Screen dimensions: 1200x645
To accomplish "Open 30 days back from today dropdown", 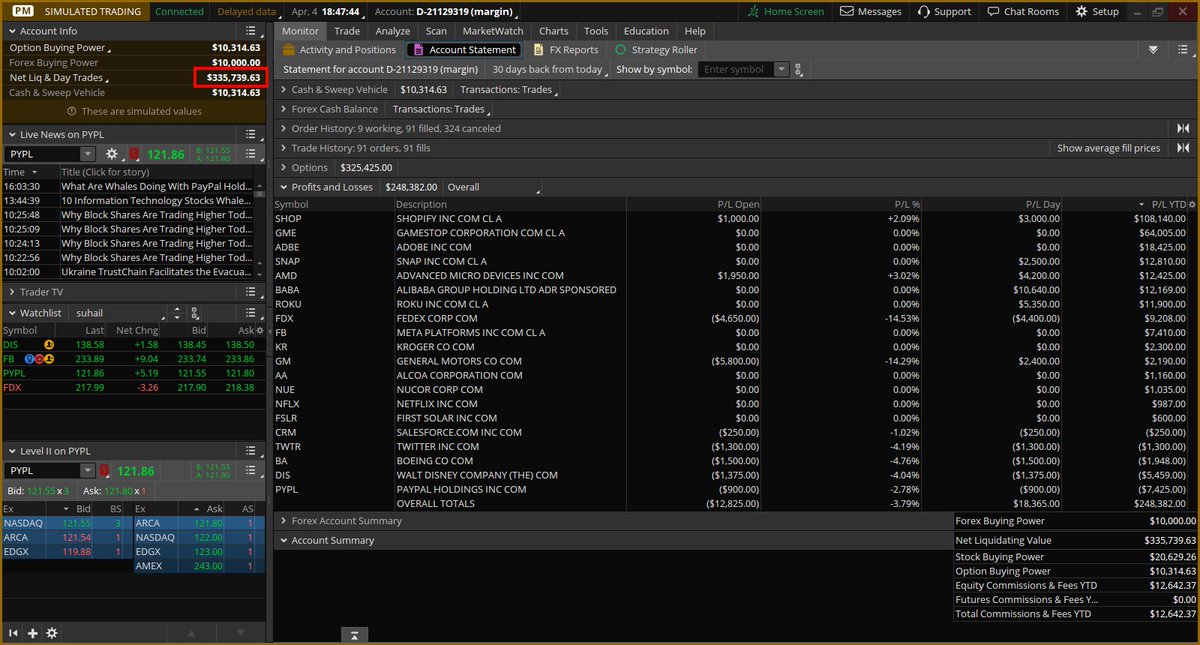I will 550,70.
